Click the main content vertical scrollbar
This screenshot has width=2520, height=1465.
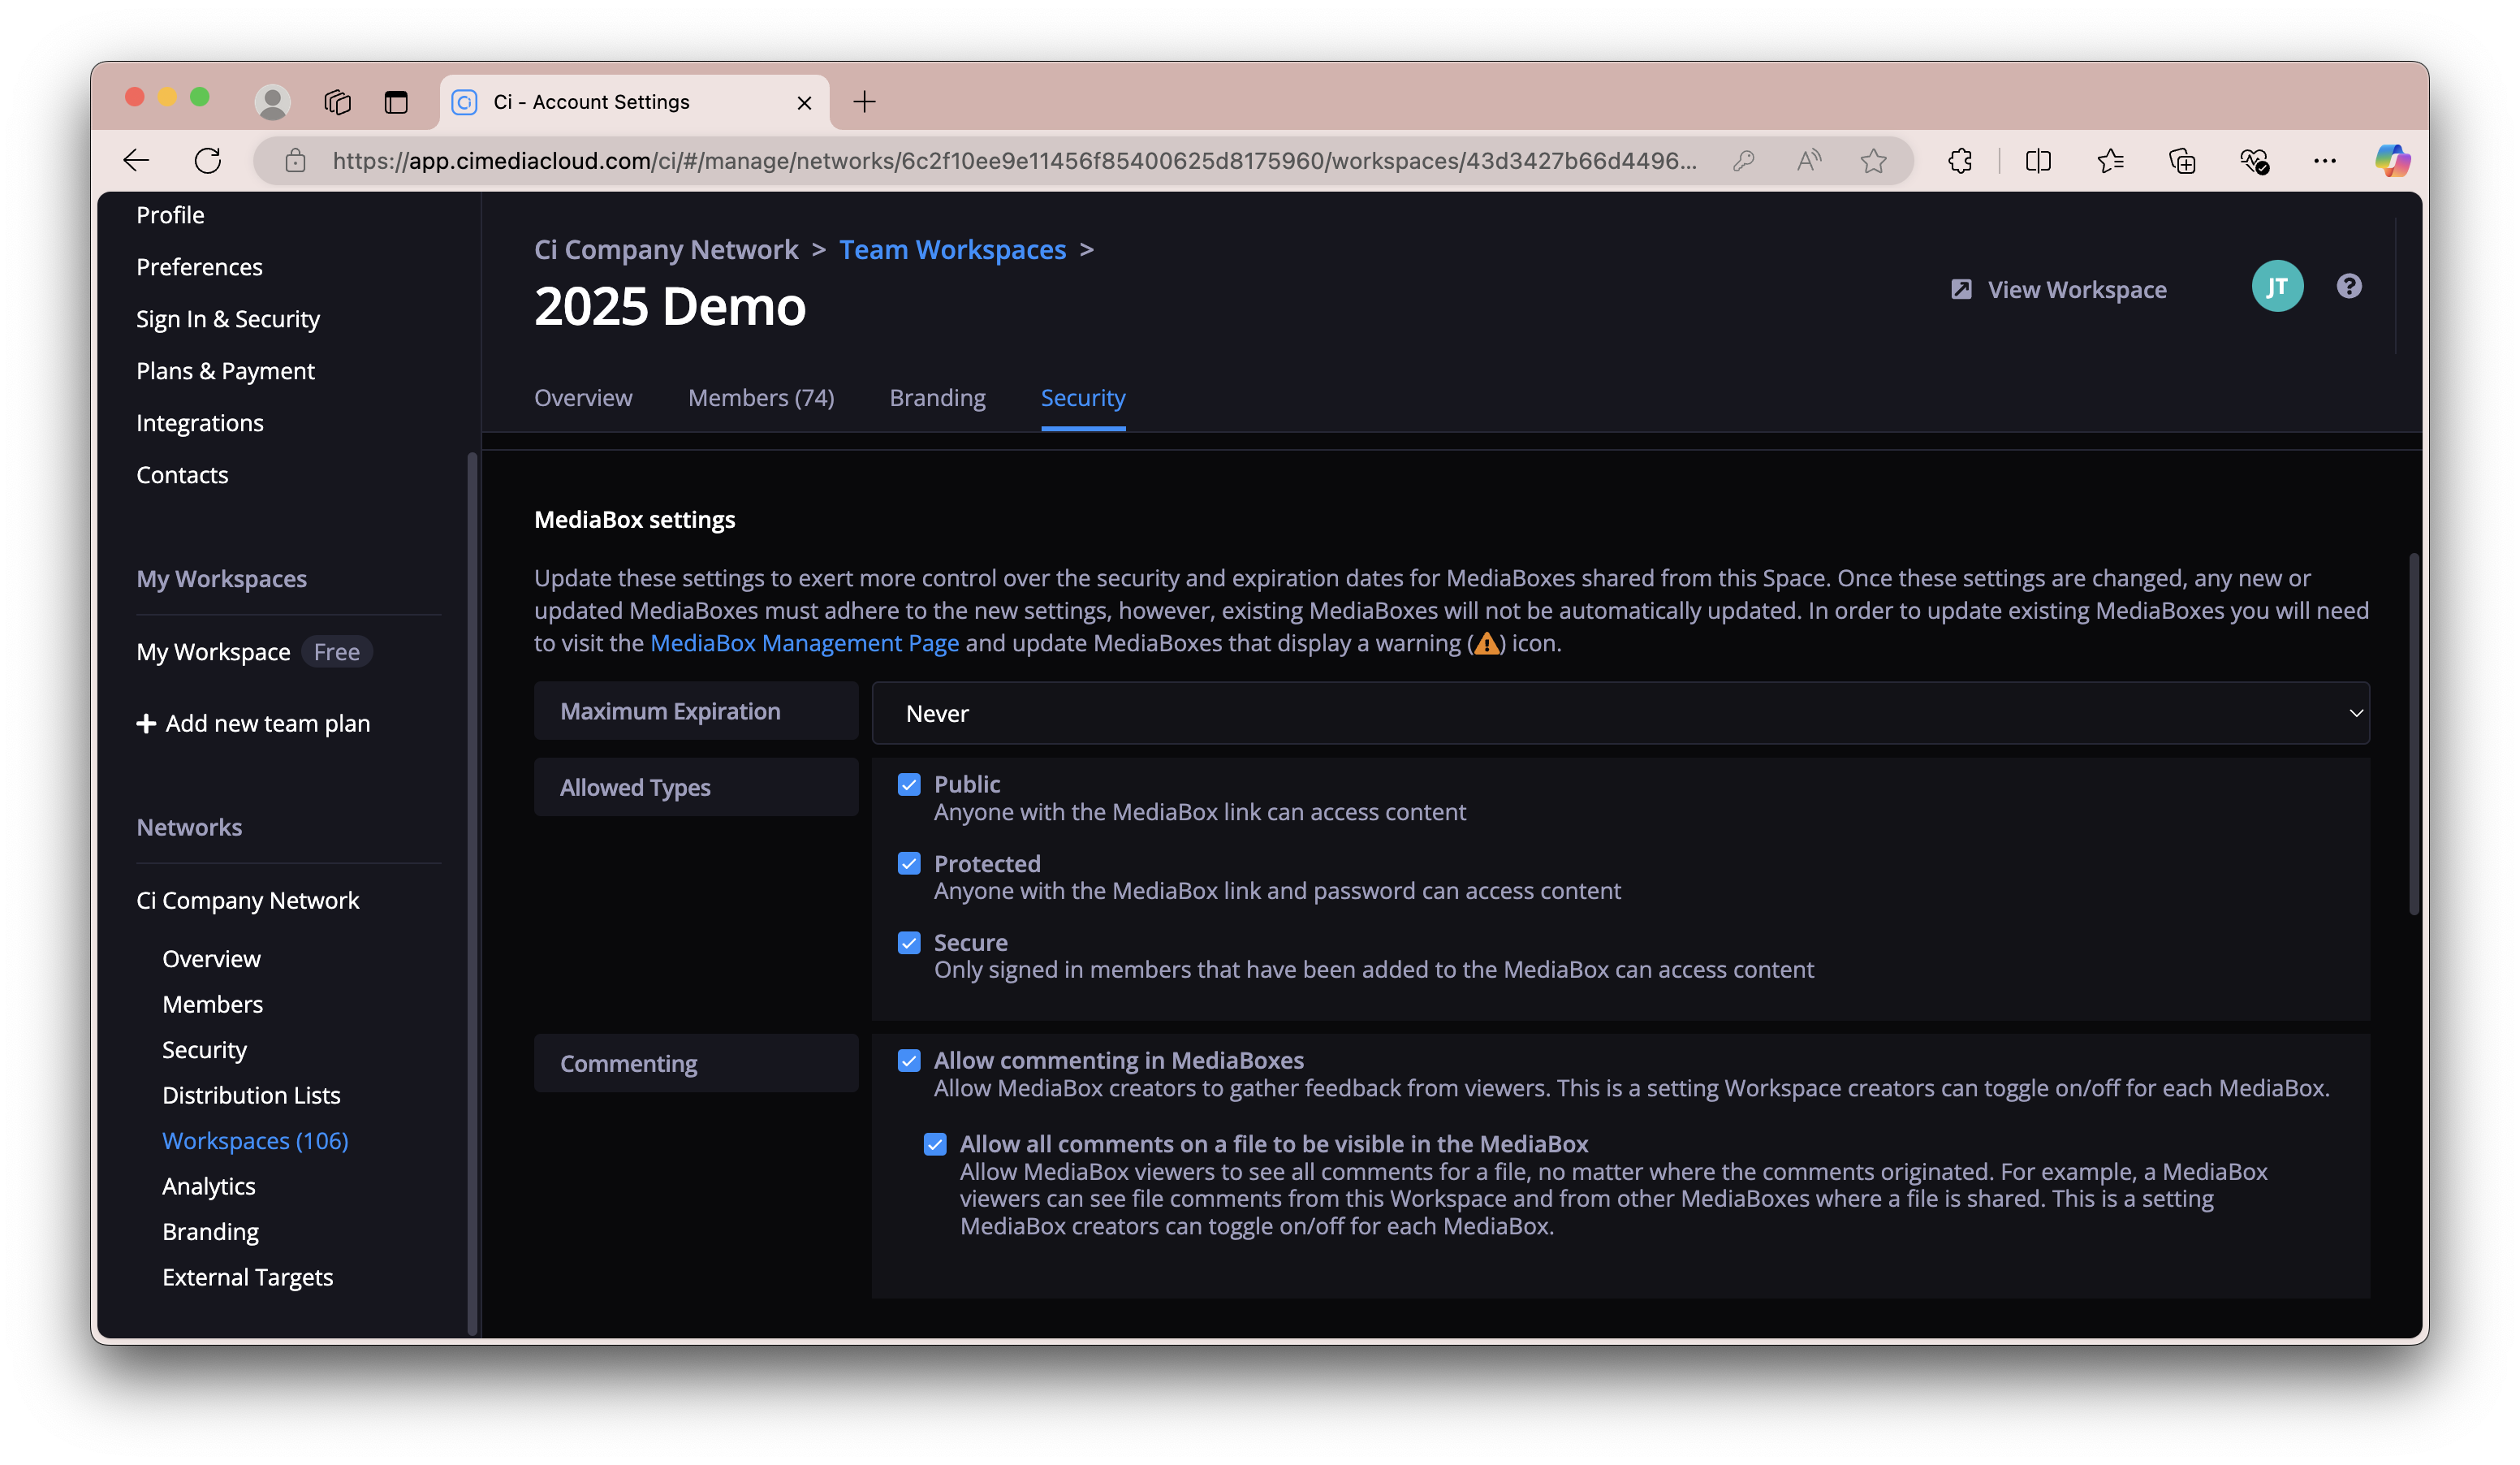point(2413,735)
